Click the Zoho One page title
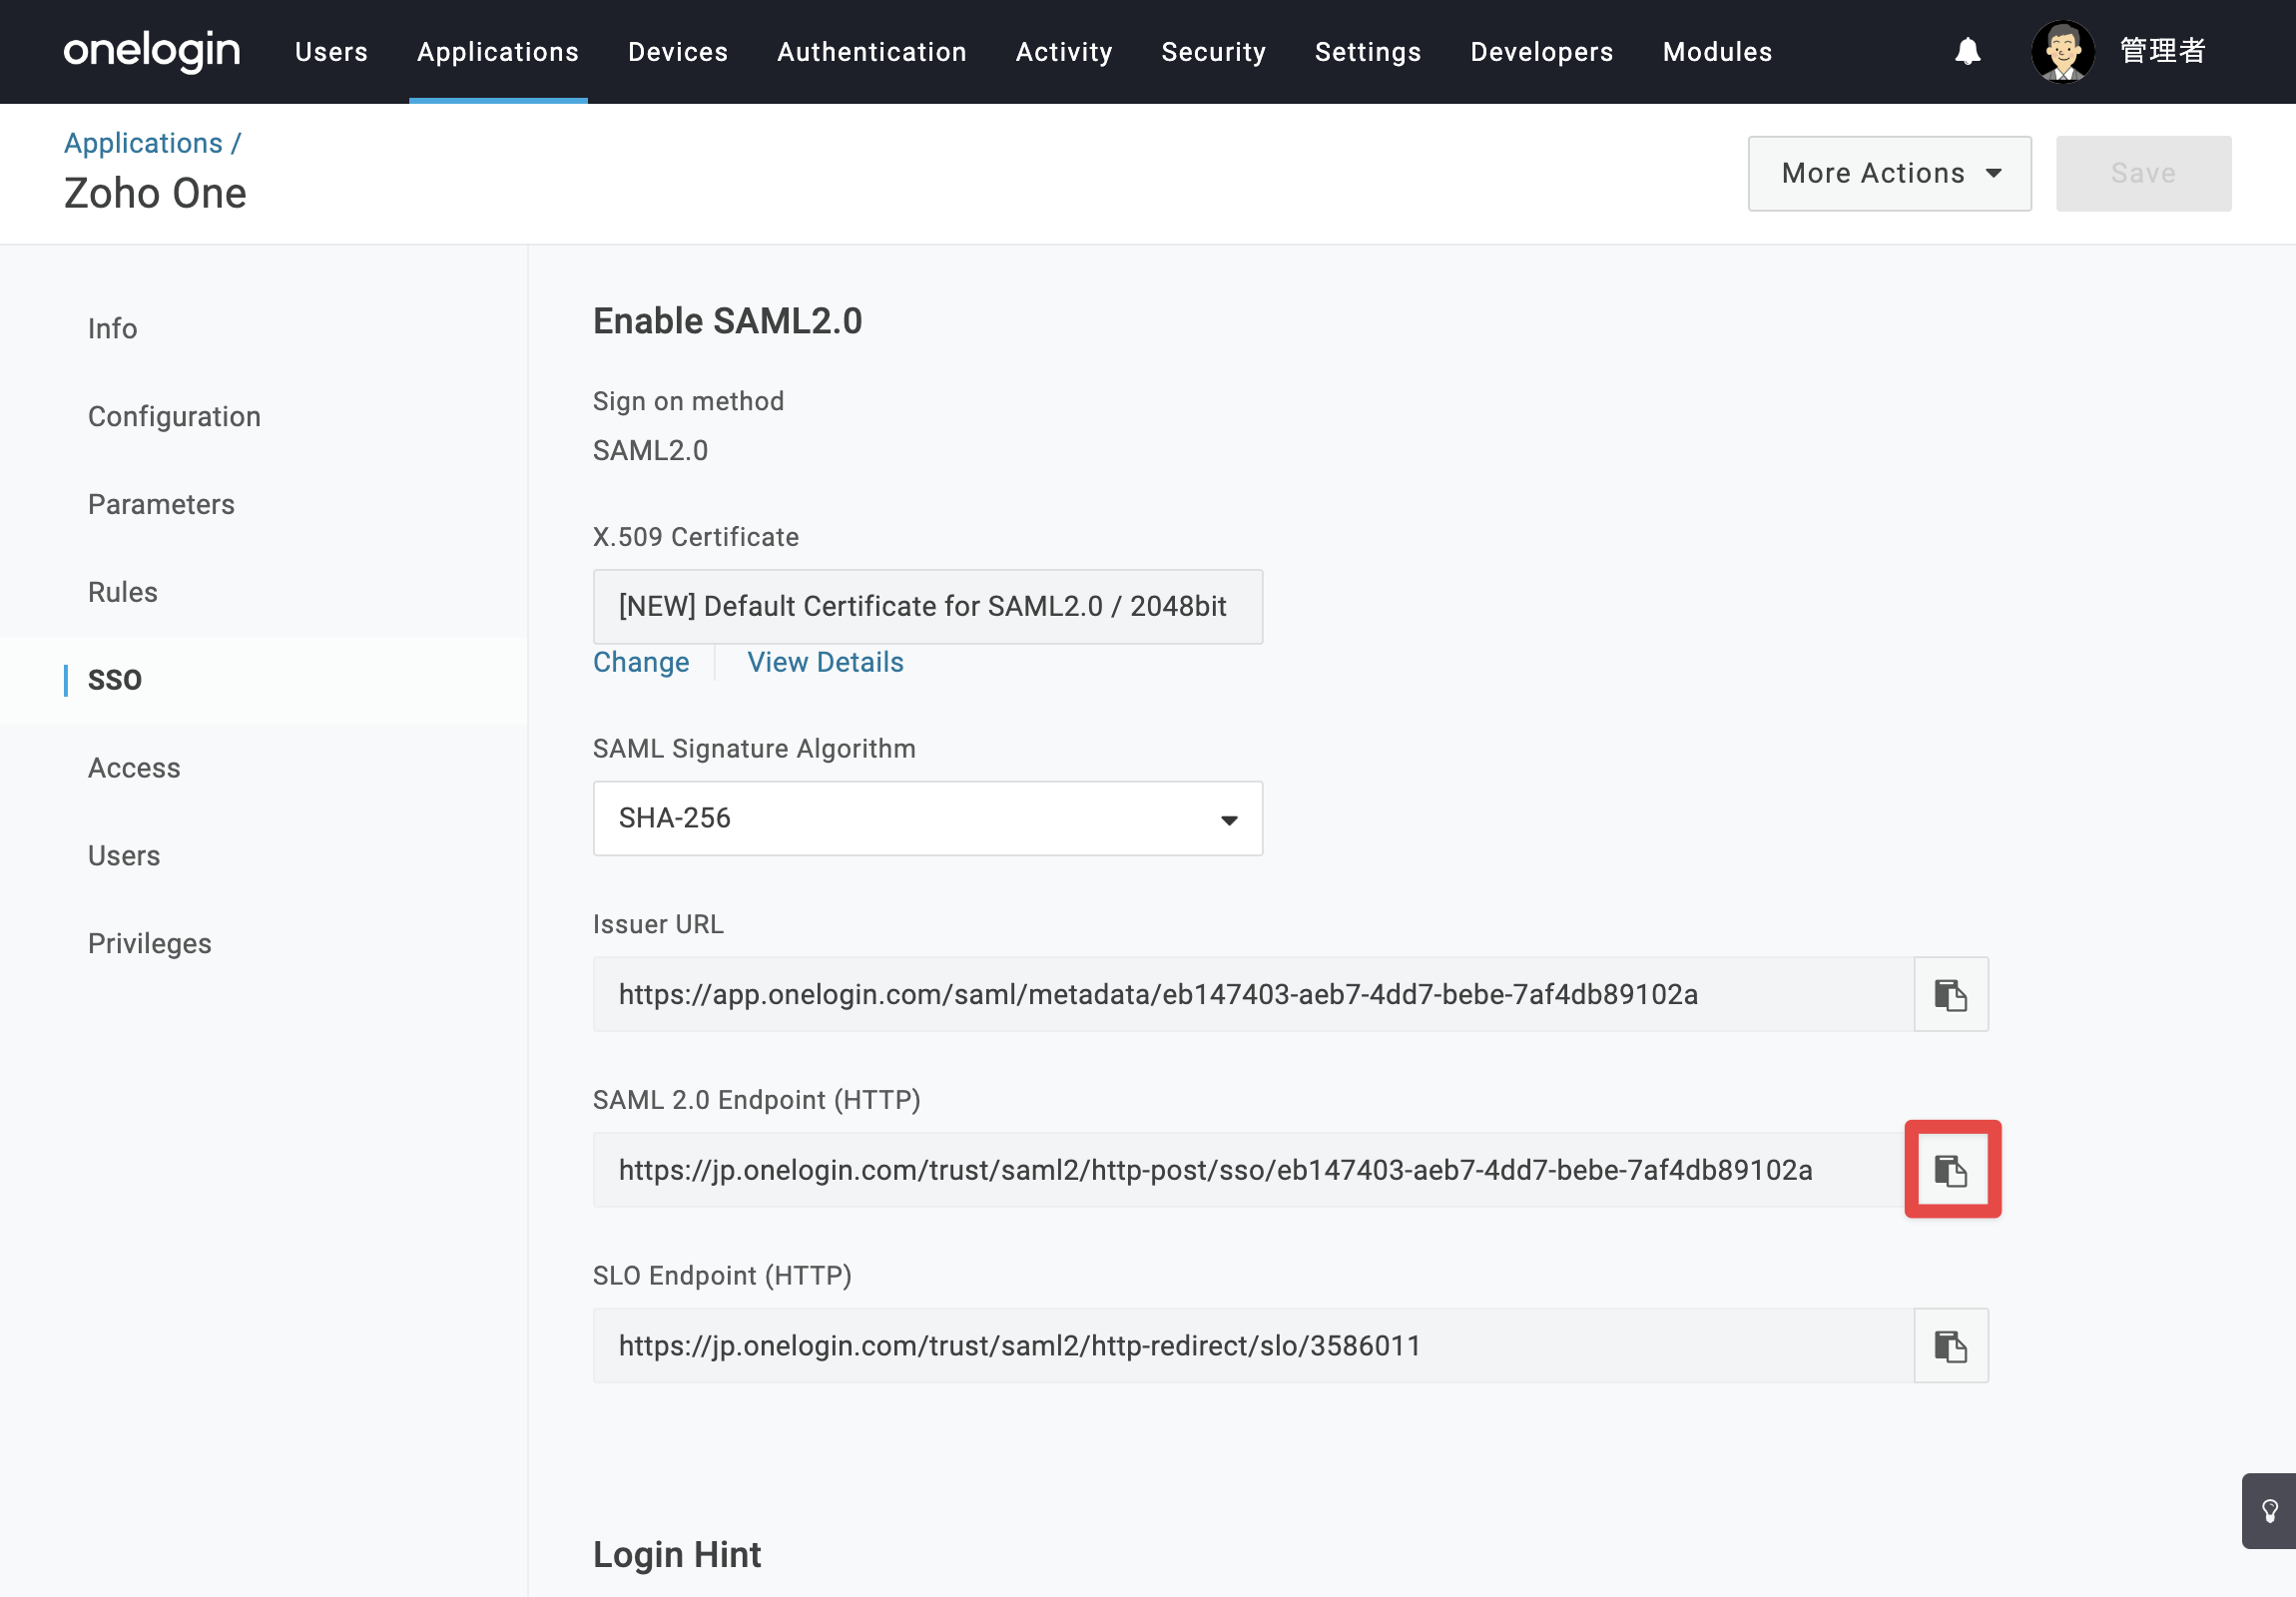The image size is (2296, 1597). 155,193
